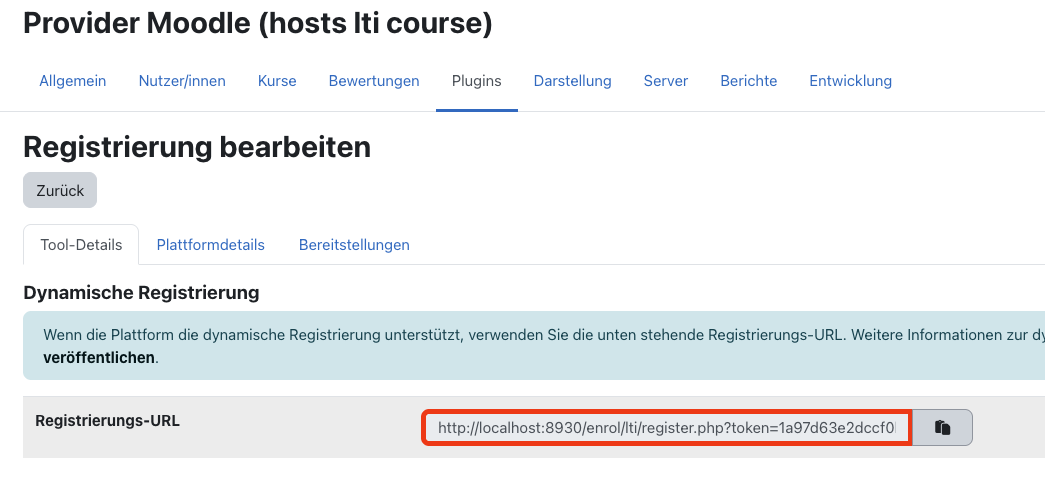Select the Plugins tab
Image resolution: width=1045 pixels, height=477 pixels.
(x=477, y=81)
